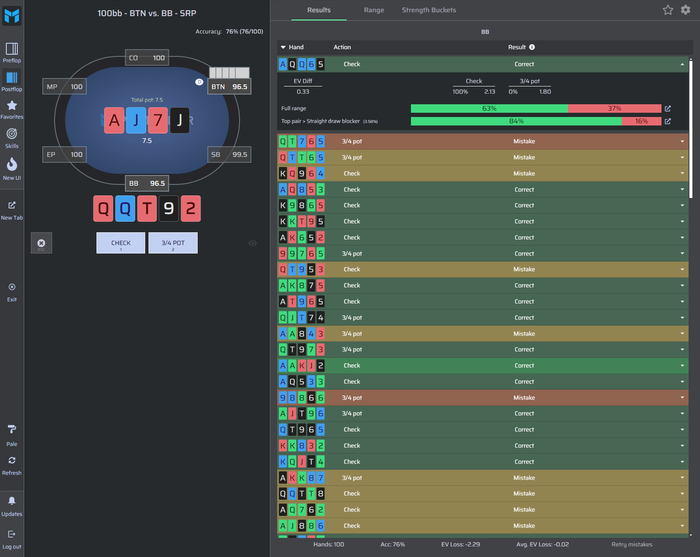This screenshot has height=557, width=700.
Task: Expand the QT765 mistake row
Action: pos(482,141)
